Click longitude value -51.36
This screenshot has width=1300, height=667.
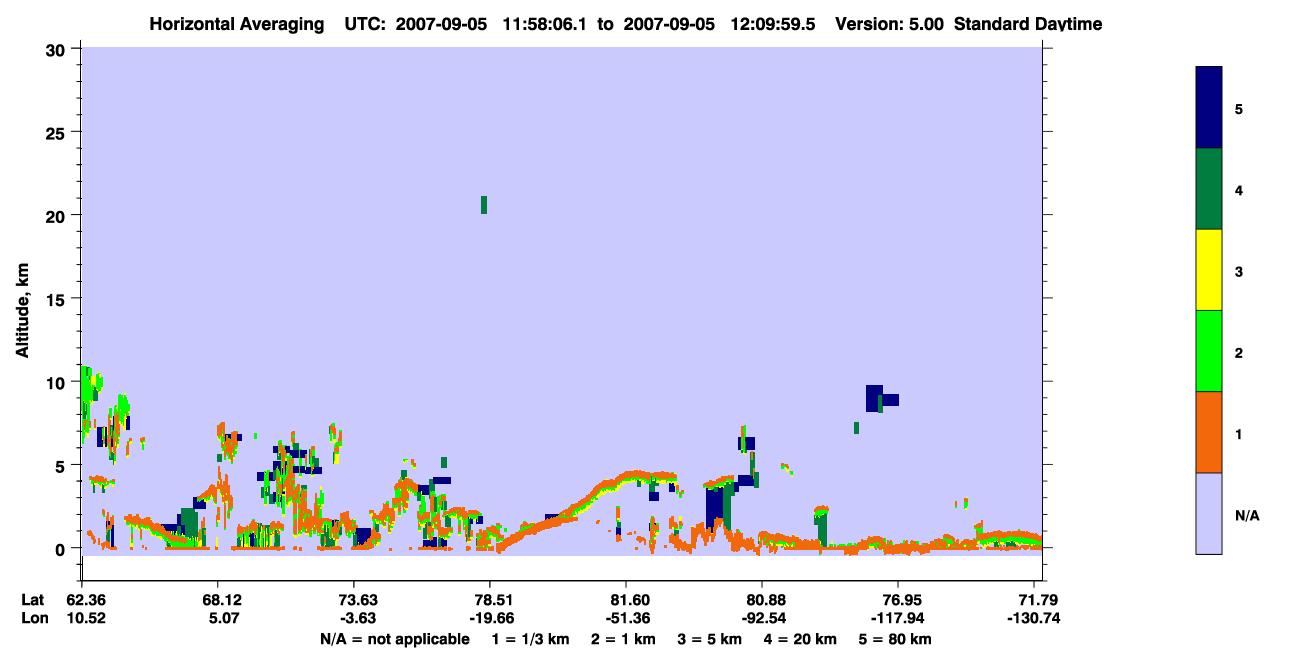pos(626,618)
